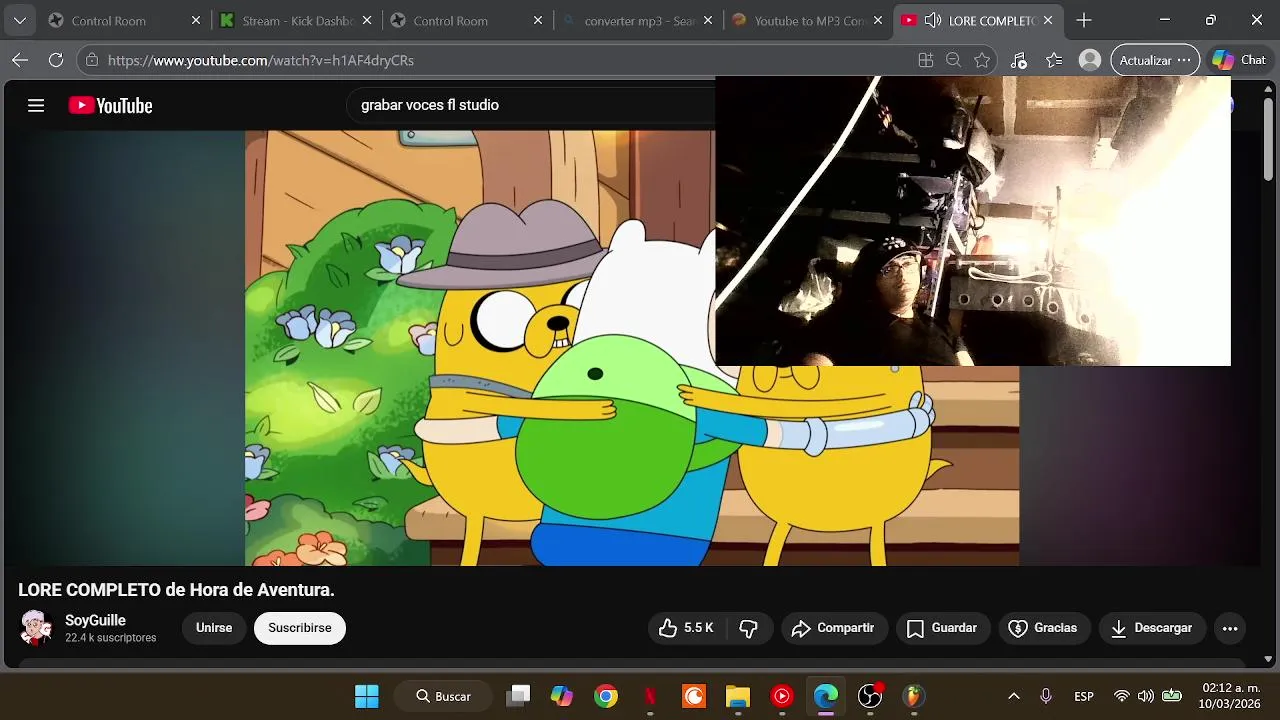
Task: Open FL Studio on taskbar
Action: [x=914, y=696]
